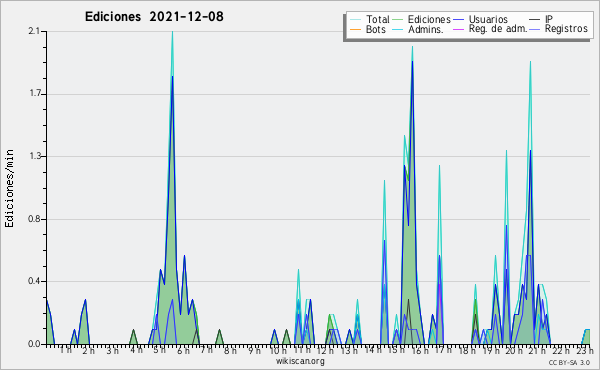This screenshot has width=600, height=370.
Task: Click the IP legend entry
Action: pyautogui.click(x=549, y=19)
